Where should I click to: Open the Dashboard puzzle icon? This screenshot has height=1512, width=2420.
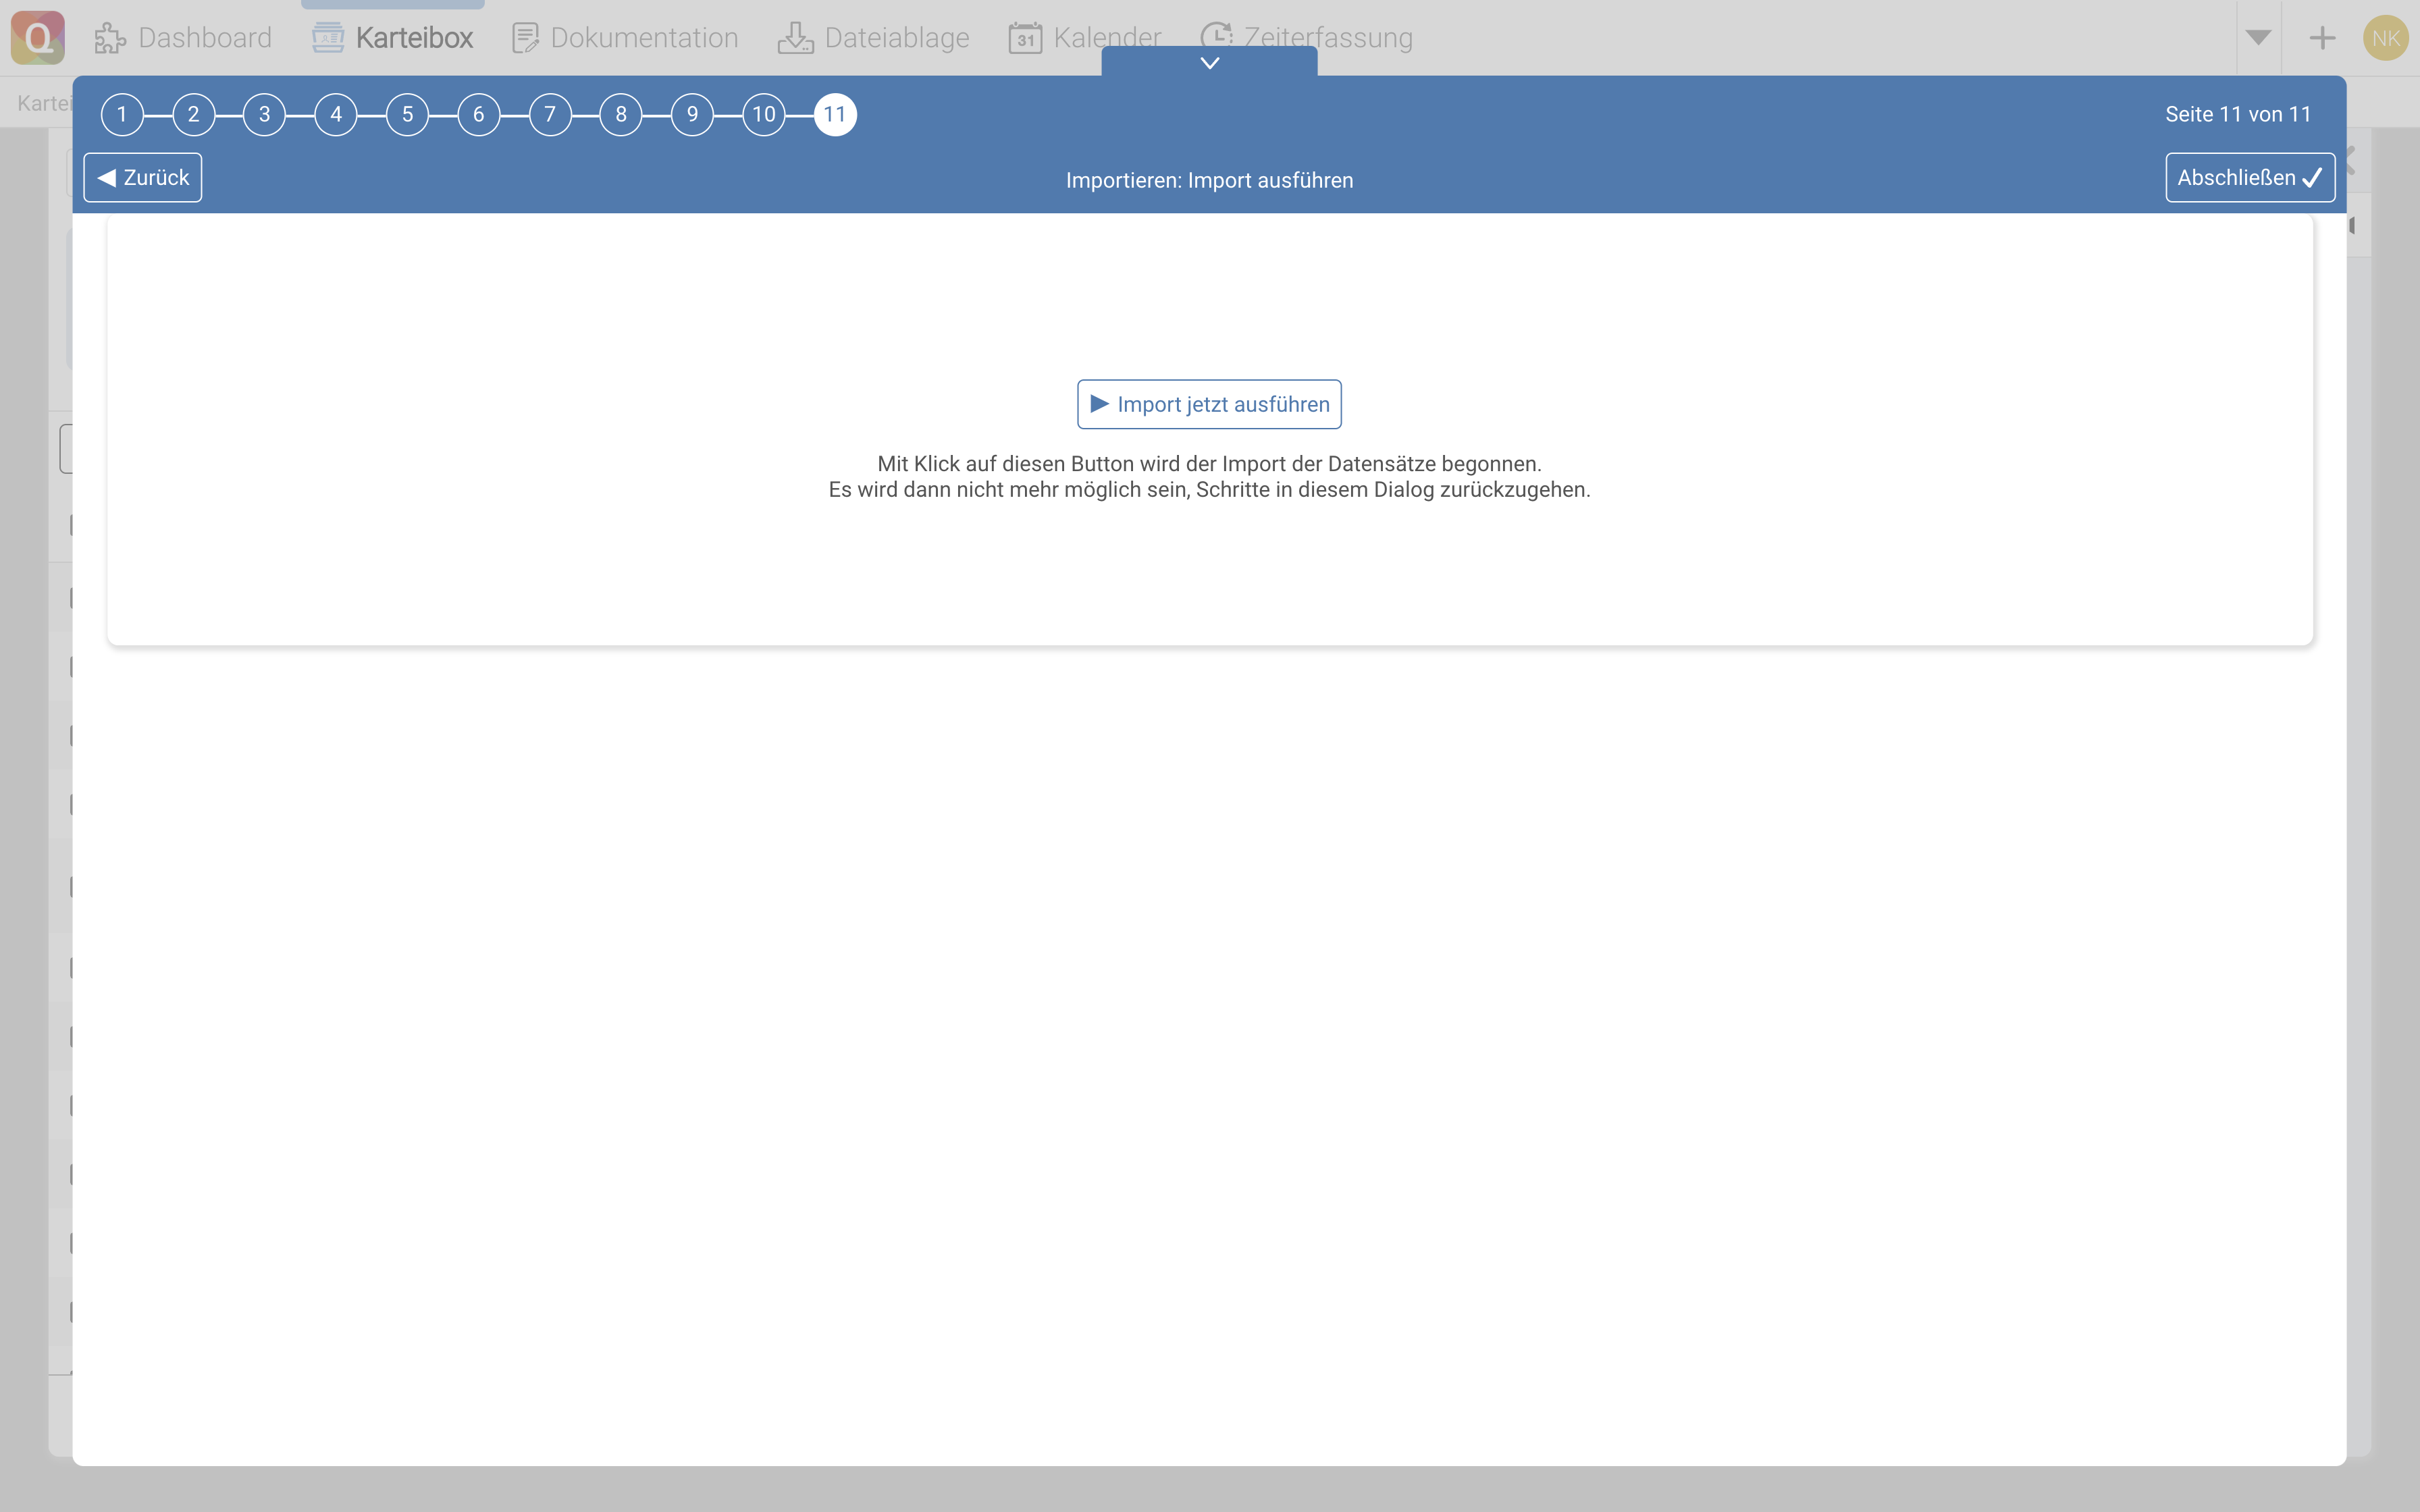pyautogui.click(x=110, y=38)
